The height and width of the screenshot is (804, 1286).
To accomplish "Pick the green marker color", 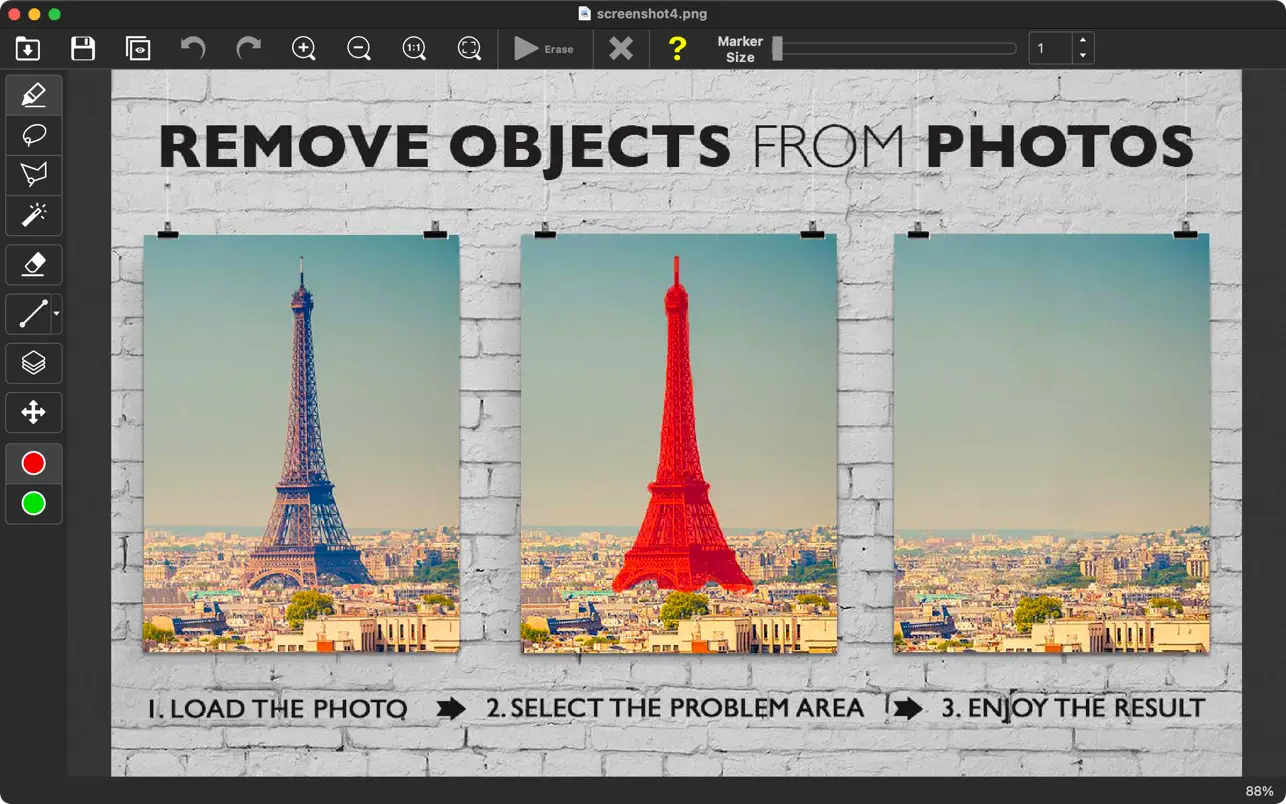I will 34,503.
